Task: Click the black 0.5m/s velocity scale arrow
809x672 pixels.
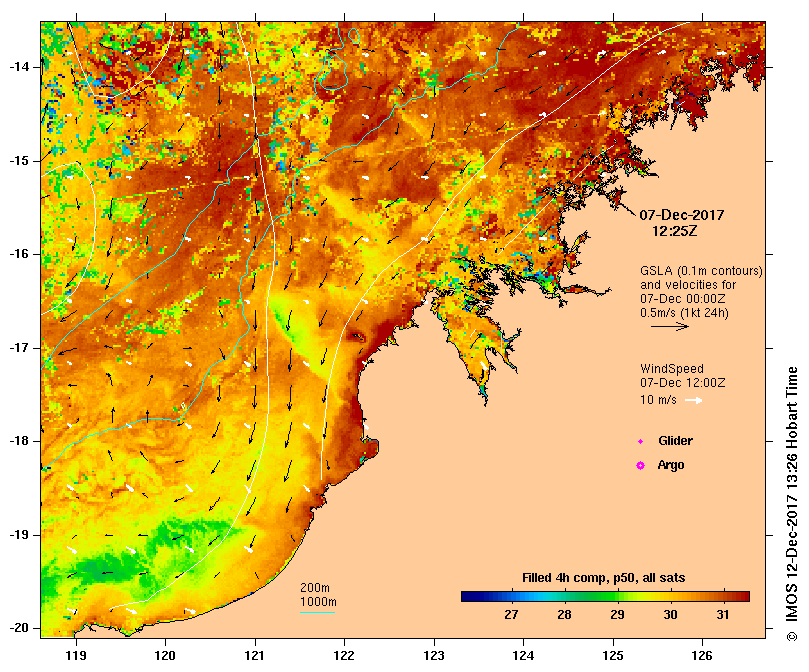Action: [670, 326]
